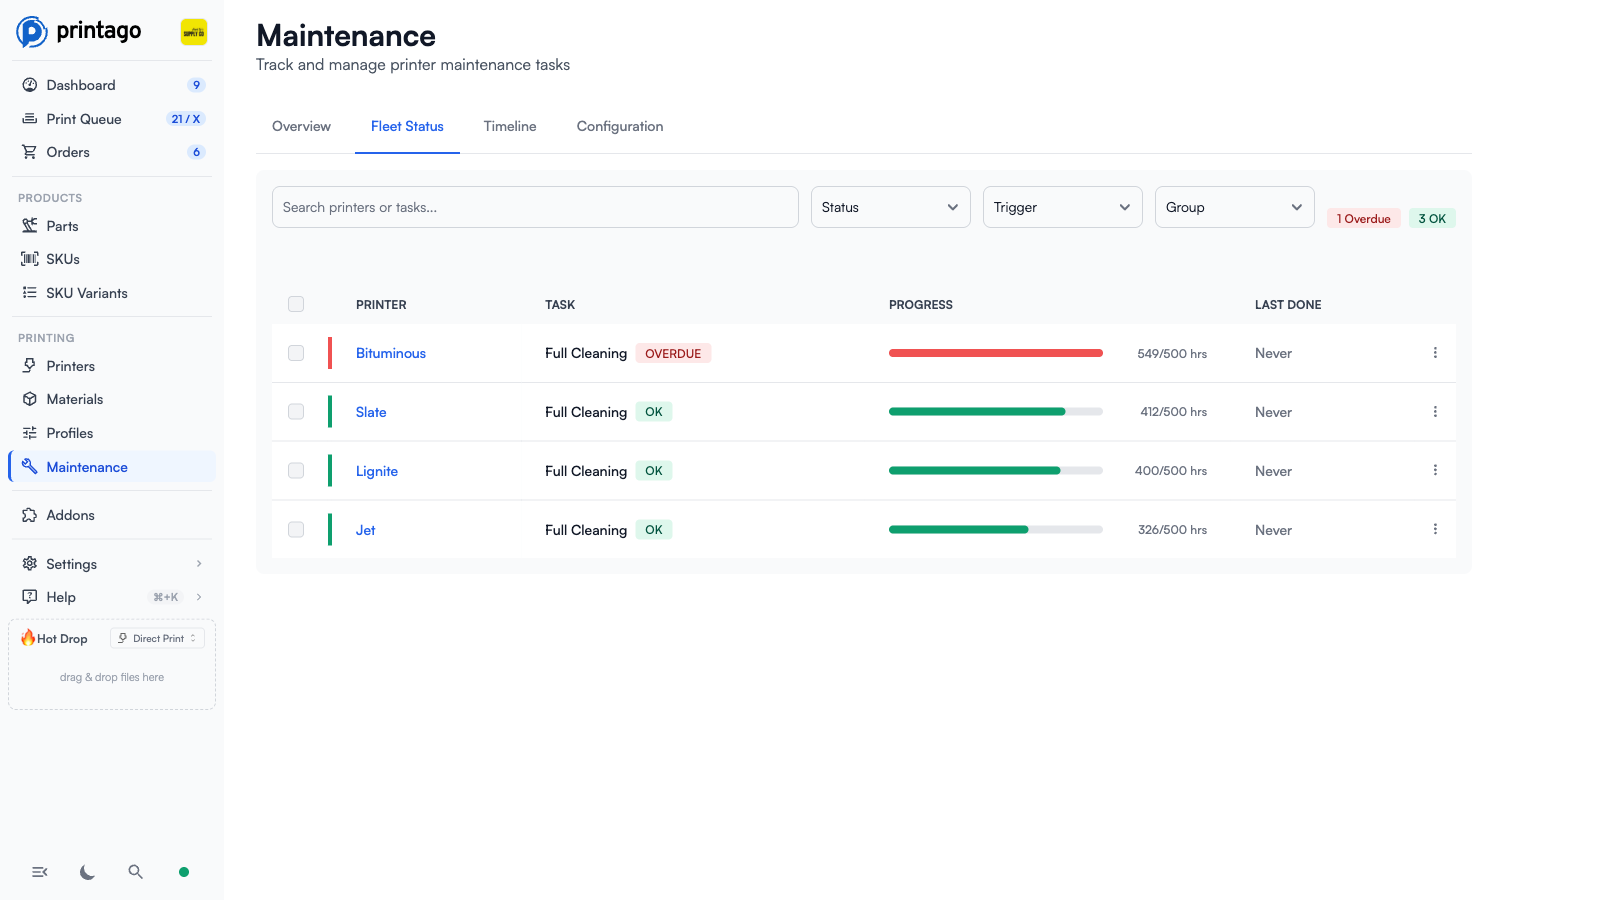The image size is (1600, 900).
Task: Click the Profiles sliders icon
Action: click(30, 433)
